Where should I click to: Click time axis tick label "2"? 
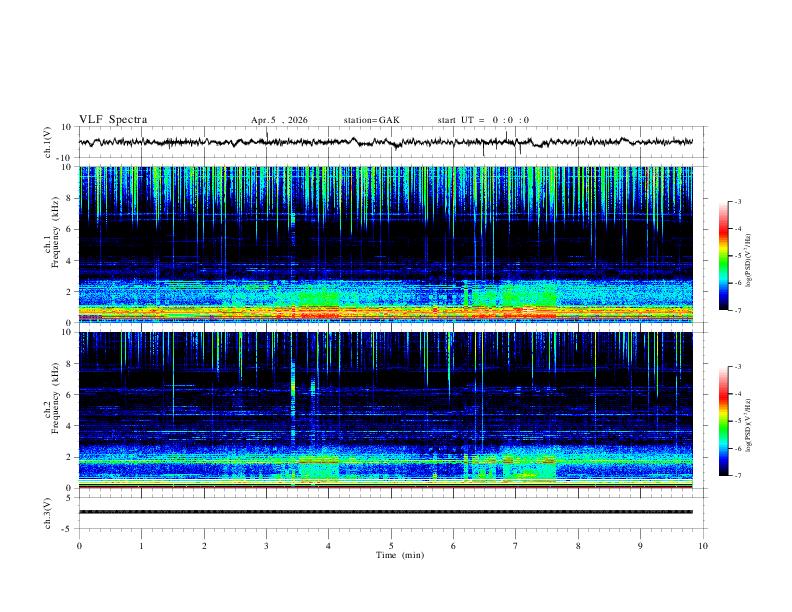[204, 546]
